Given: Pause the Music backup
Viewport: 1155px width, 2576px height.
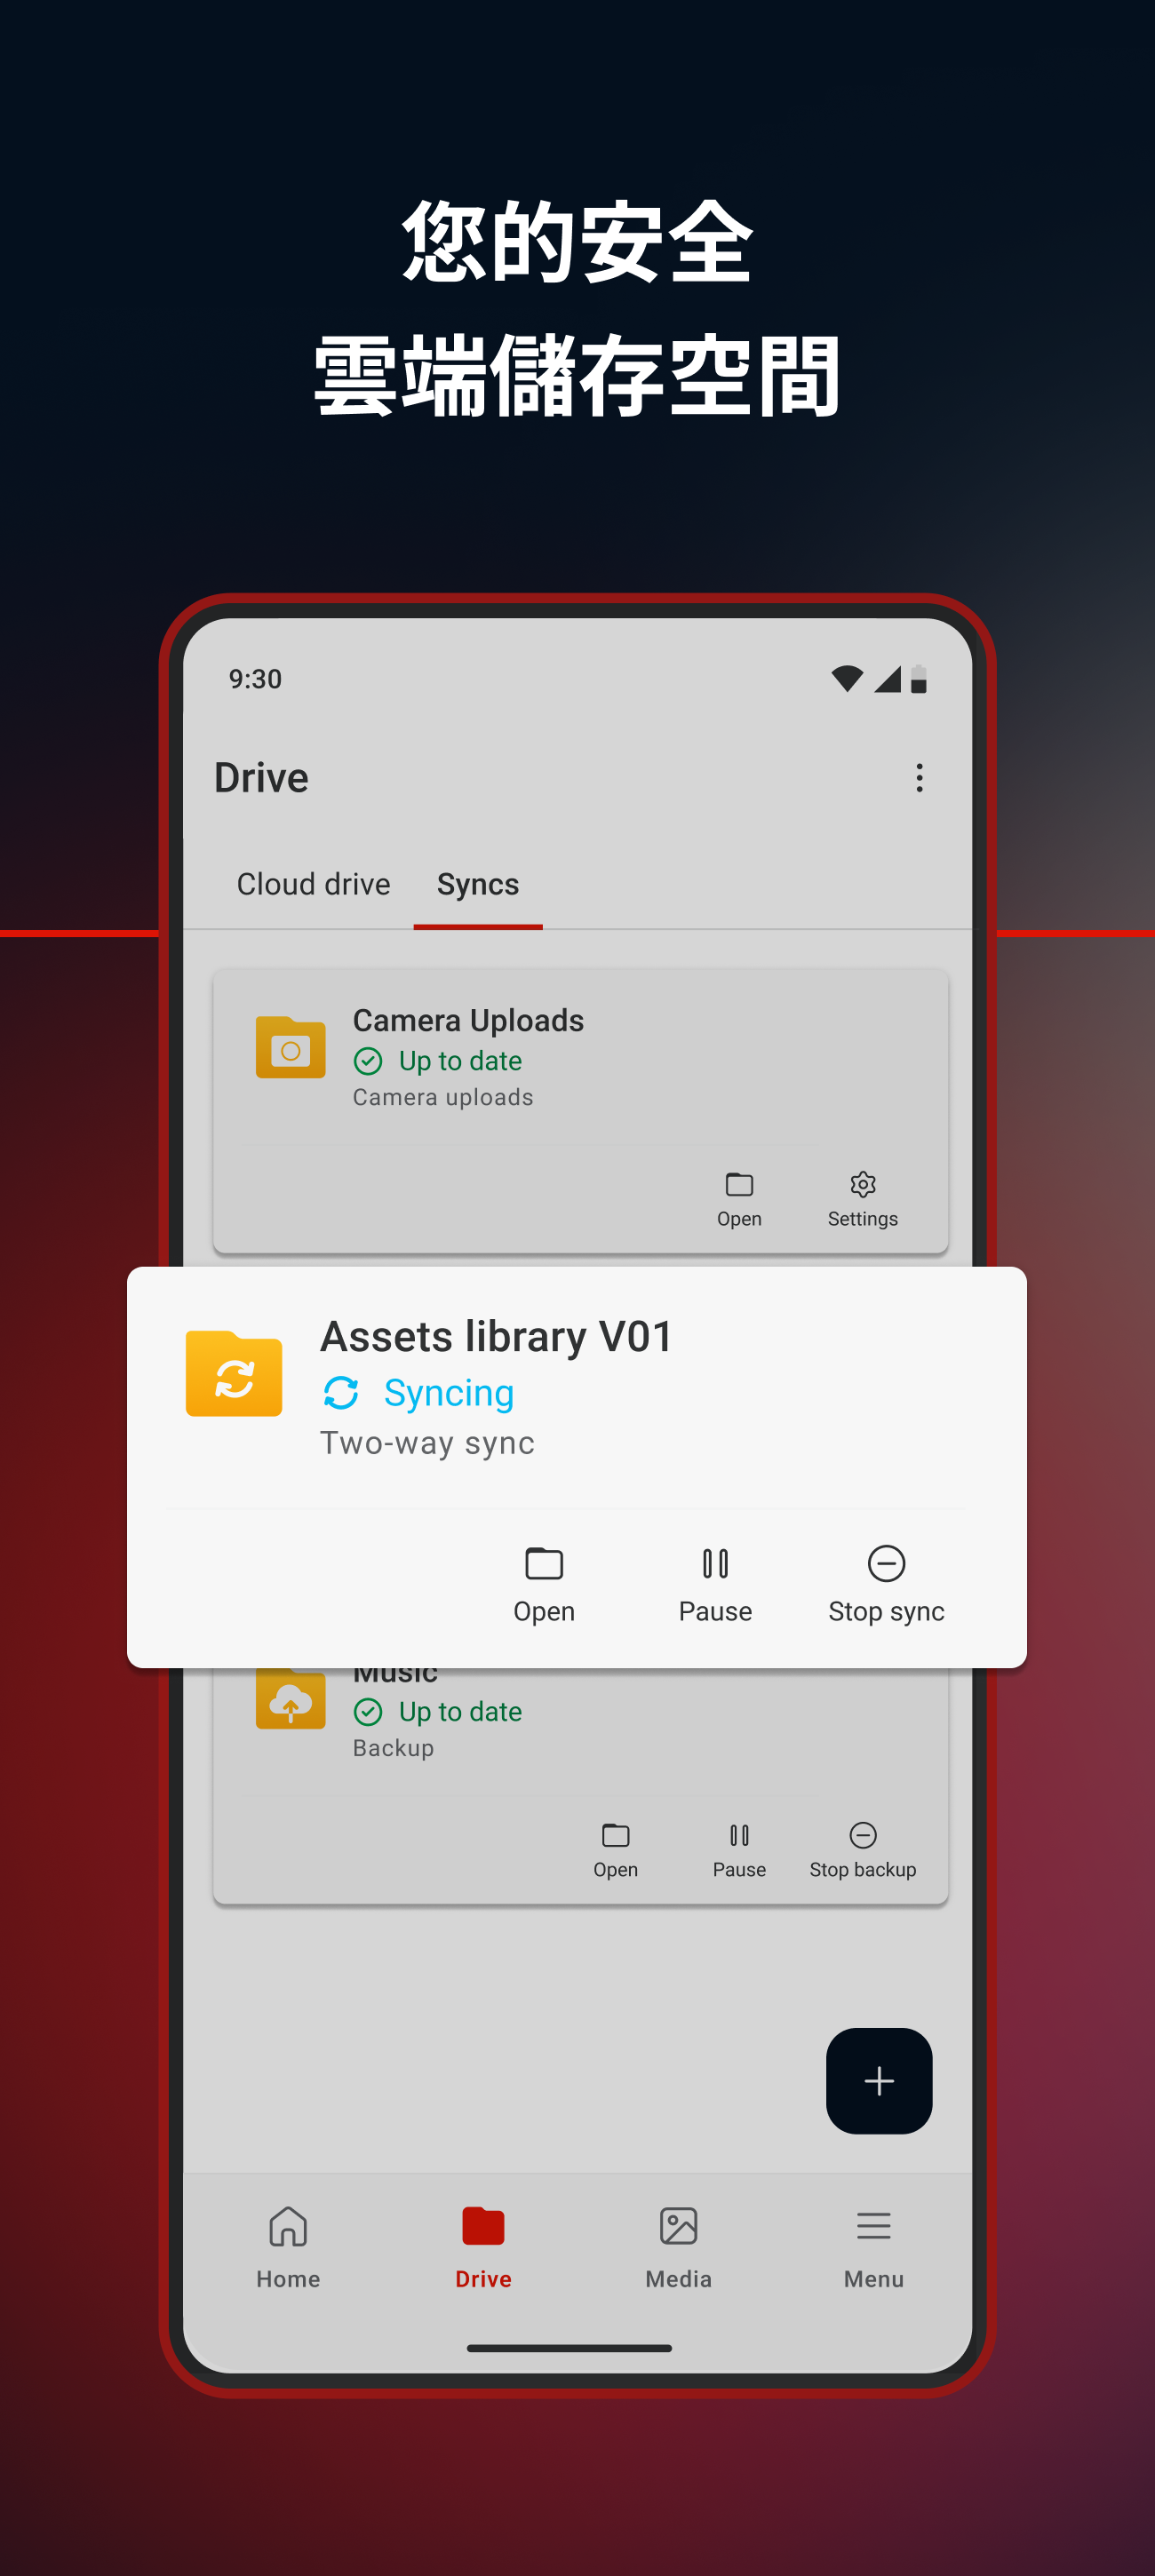Looking at the screenshot, I should click(739, 1850).
